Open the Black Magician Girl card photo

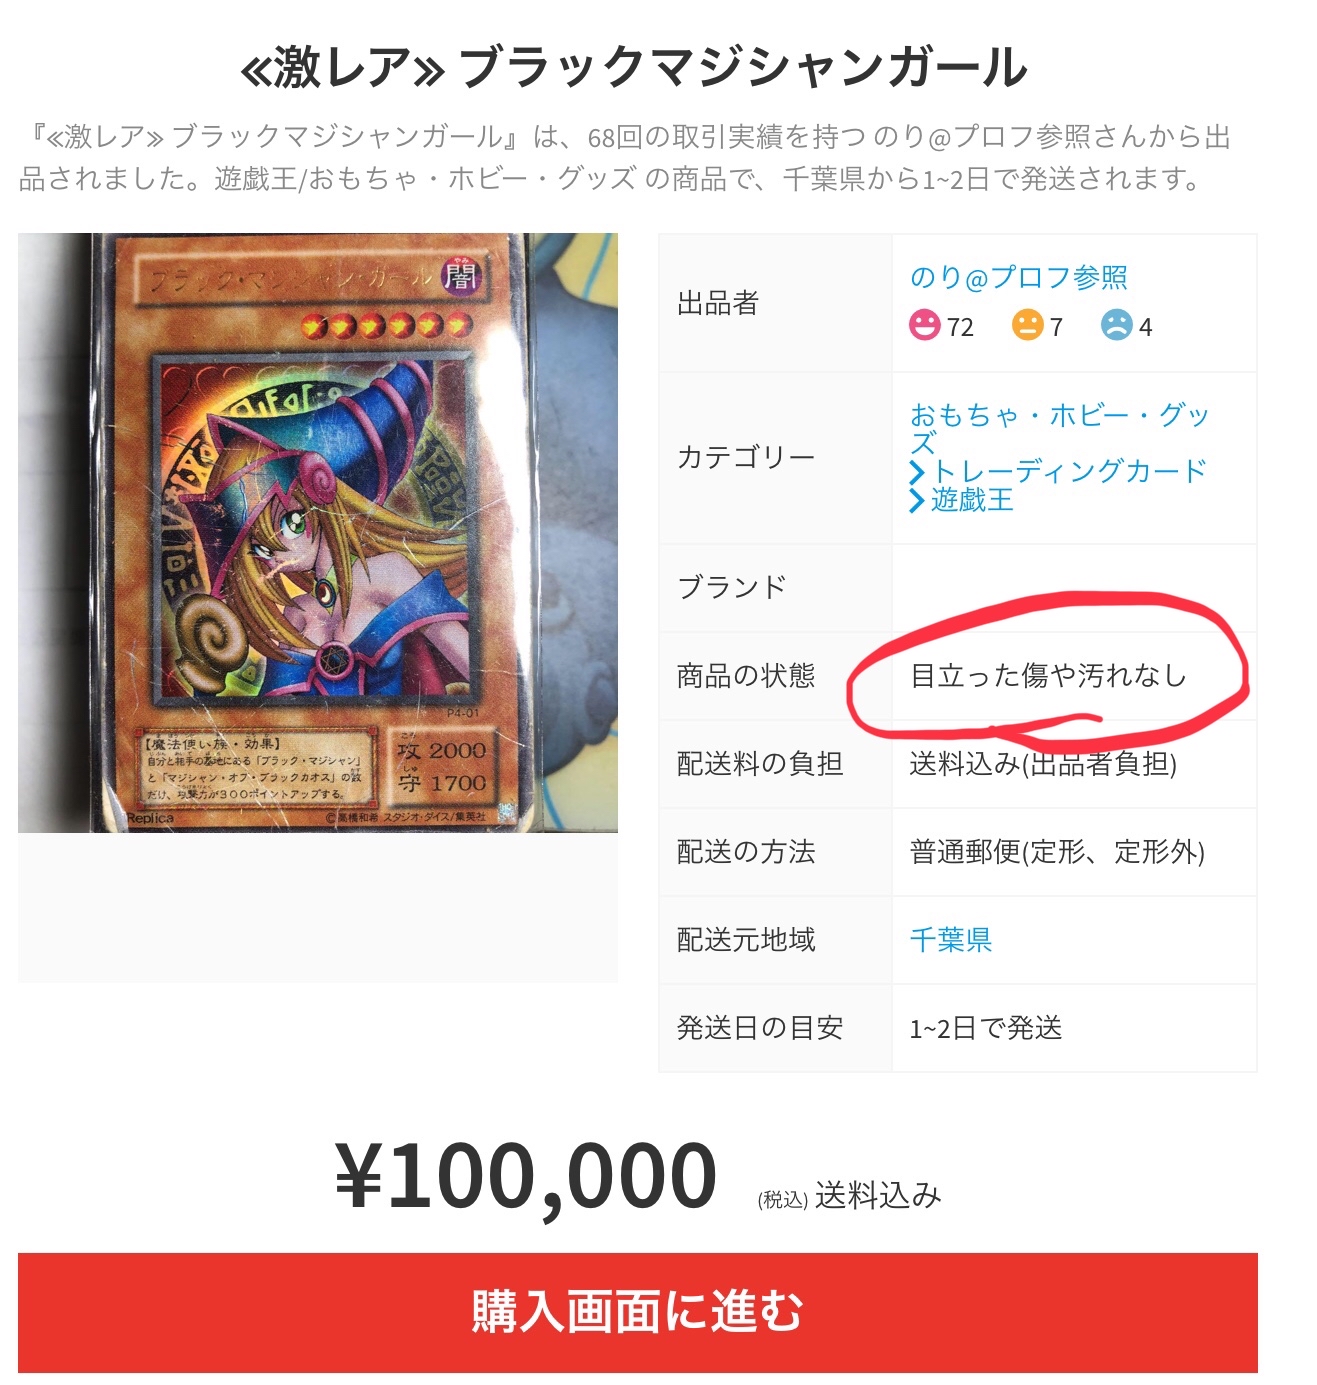click(x=318, y=533)
